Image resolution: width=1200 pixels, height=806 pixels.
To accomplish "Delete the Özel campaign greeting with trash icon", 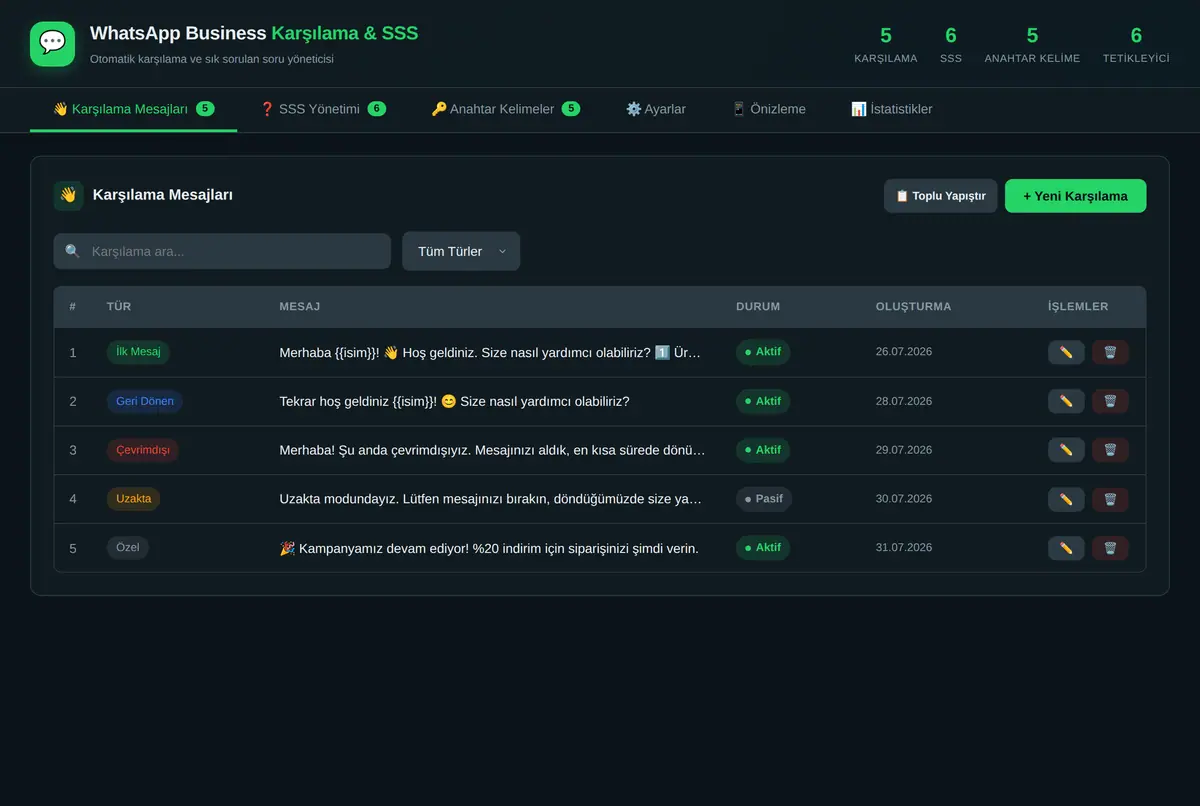I will (1110, 548).
